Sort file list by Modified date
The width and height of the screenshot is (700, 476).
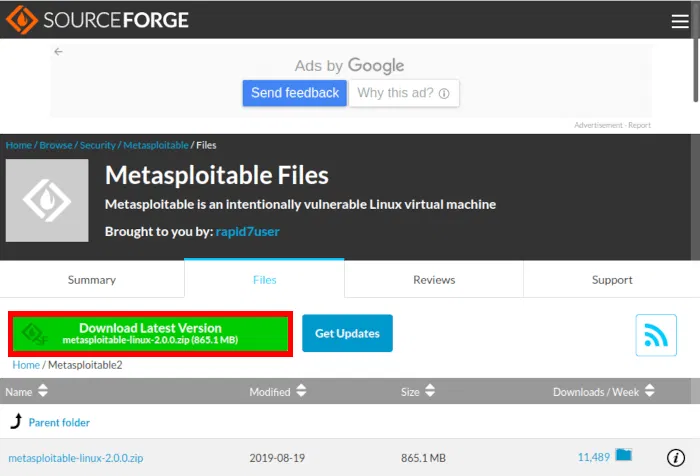(x=278, y=392)
